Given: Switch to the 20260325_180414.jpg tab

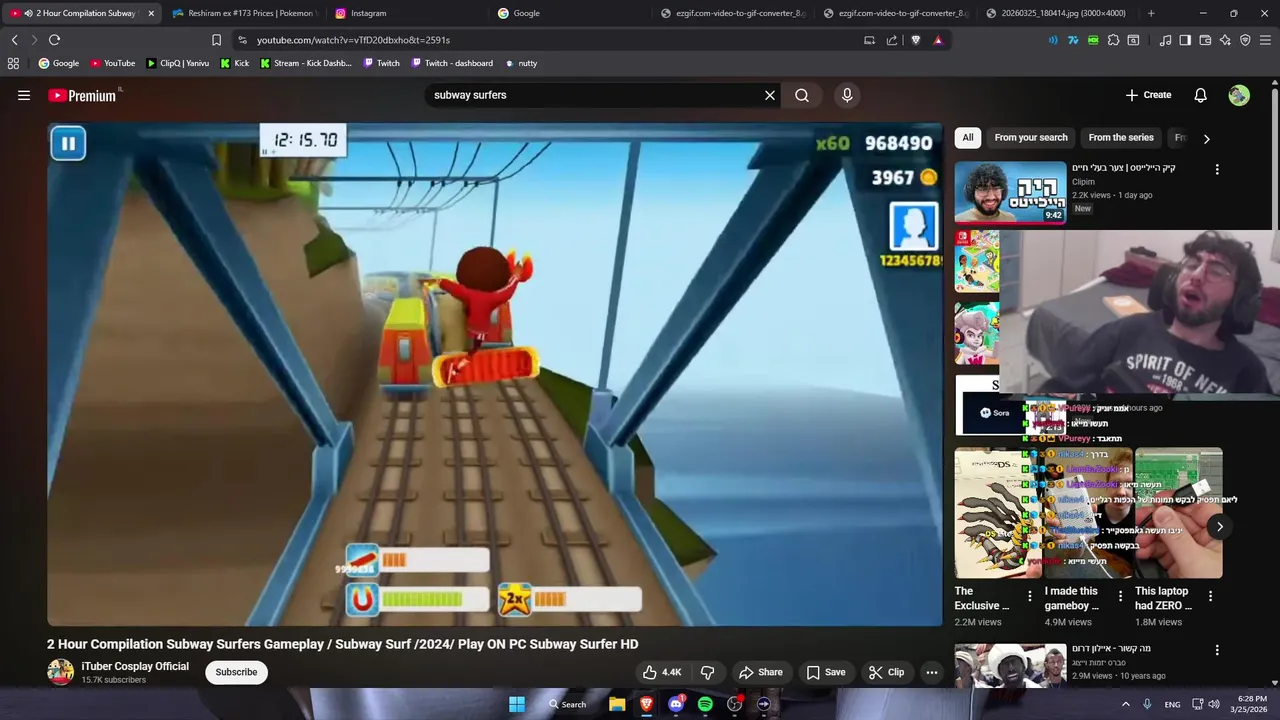Looking at the screenshot, I should pyautogui.click(x=1056, y=13).
